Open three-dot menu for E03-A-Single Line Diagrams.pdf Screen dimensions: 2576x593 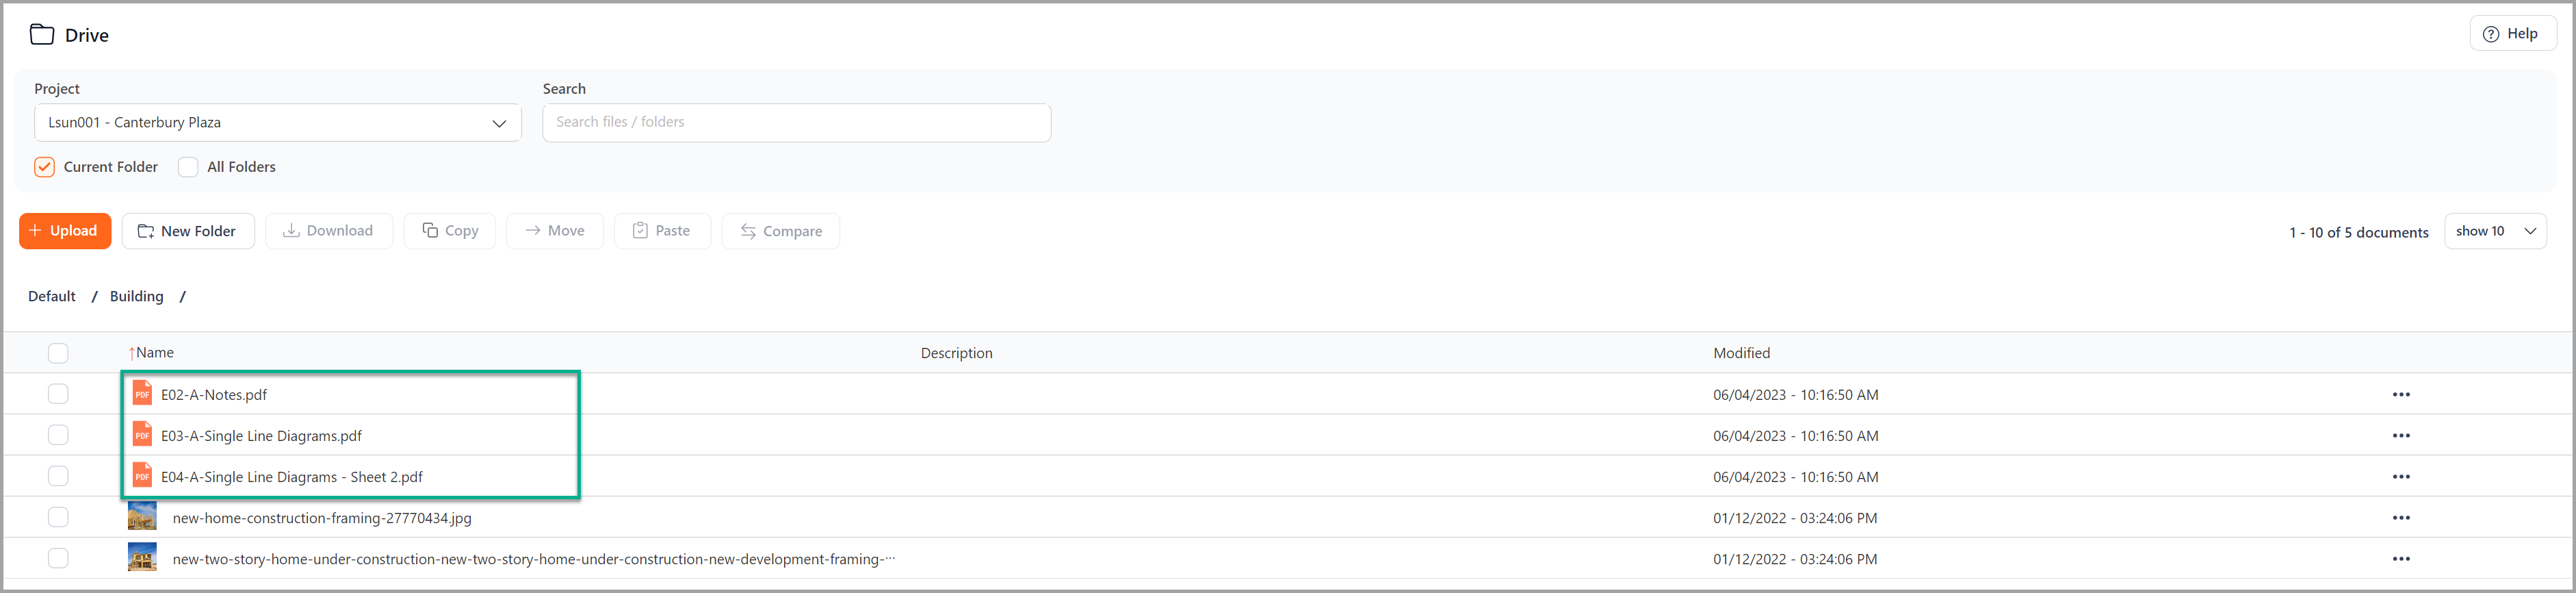coord(2400,435)
